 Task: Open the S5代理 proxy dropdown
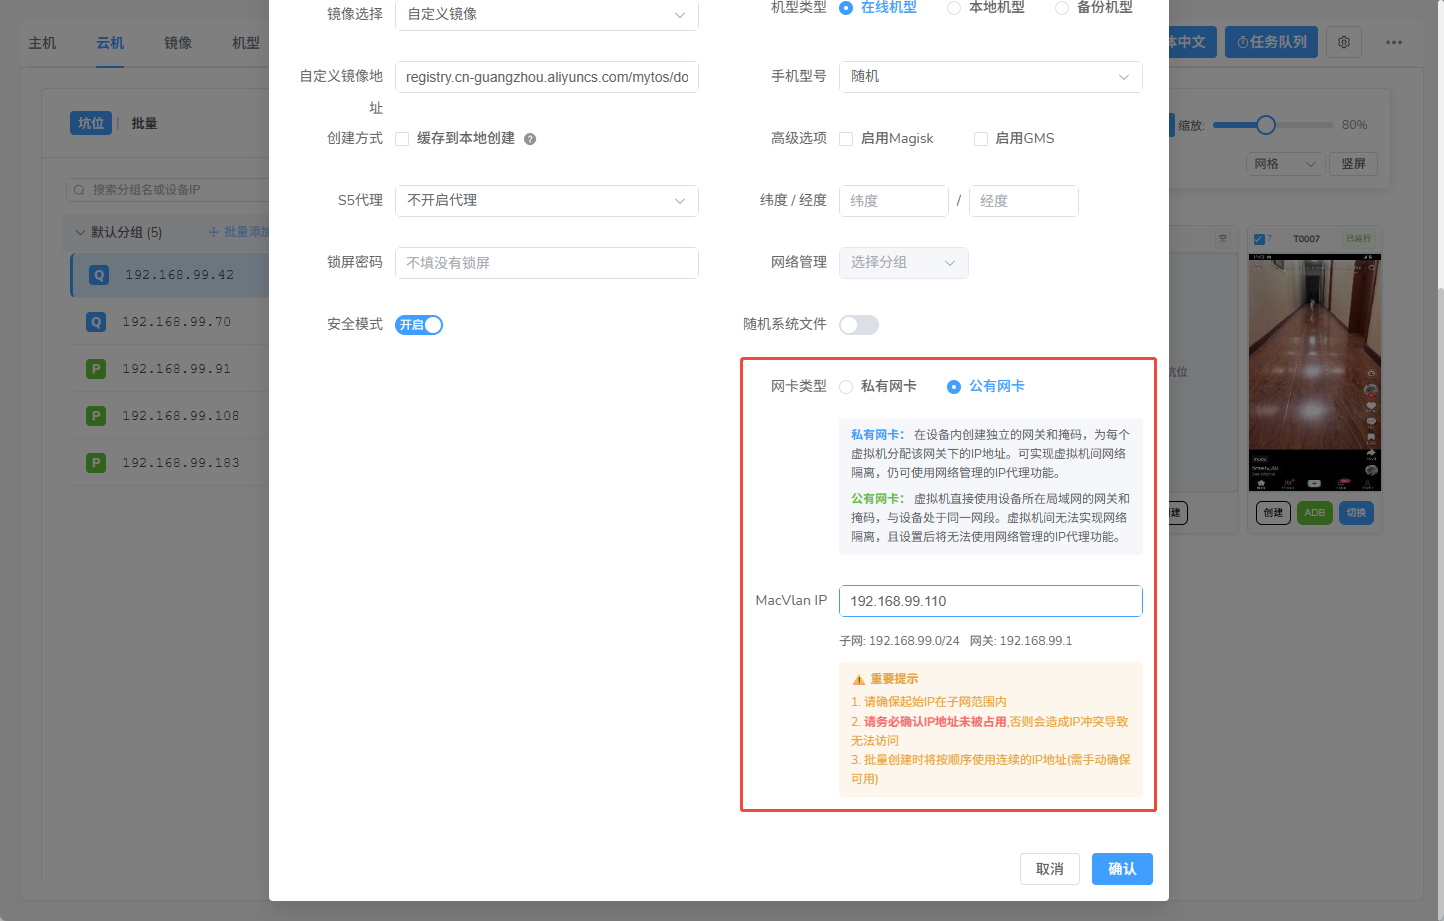(546, 200)
